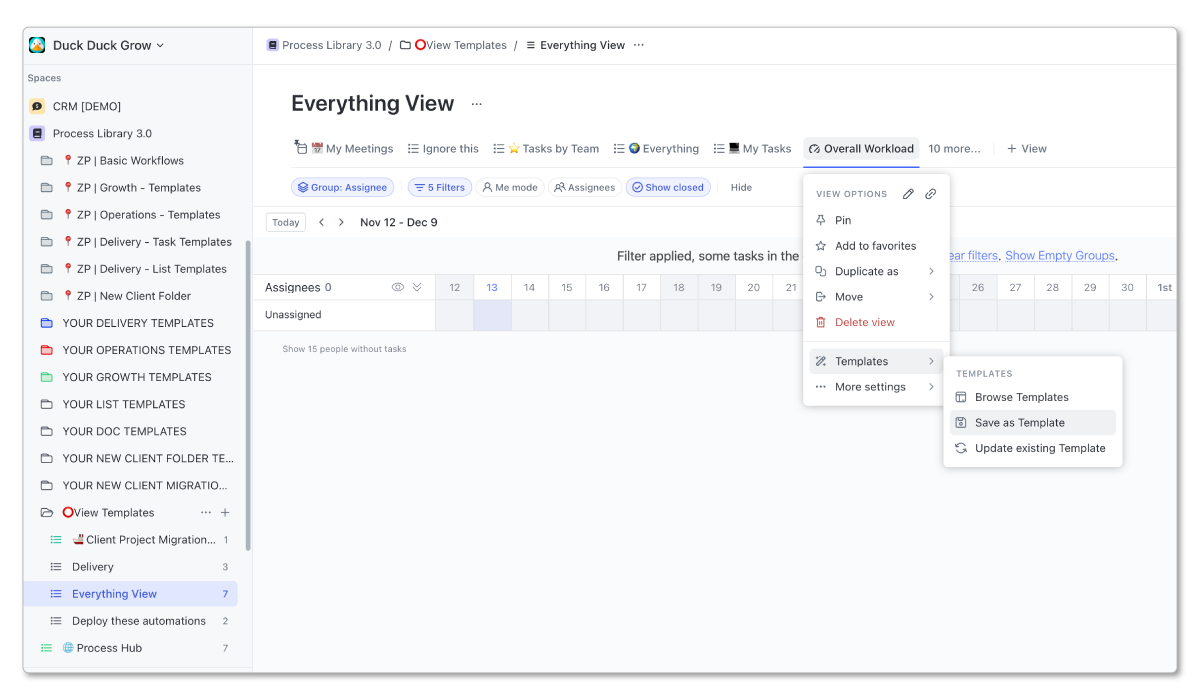Open the Group: Assignee grouping icon
The width and height of the screenshot is (1200, 700).
[302, 187]
